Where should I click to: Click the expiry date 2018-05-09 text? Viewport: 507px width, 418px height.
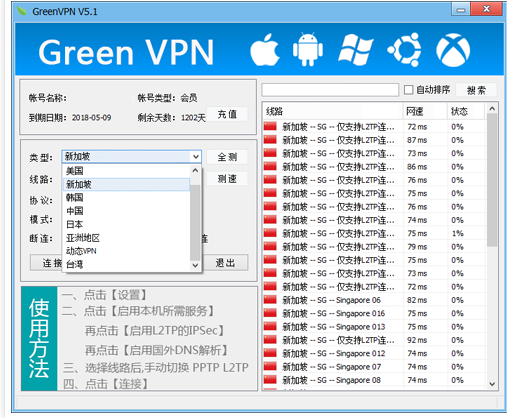point(92,118)
